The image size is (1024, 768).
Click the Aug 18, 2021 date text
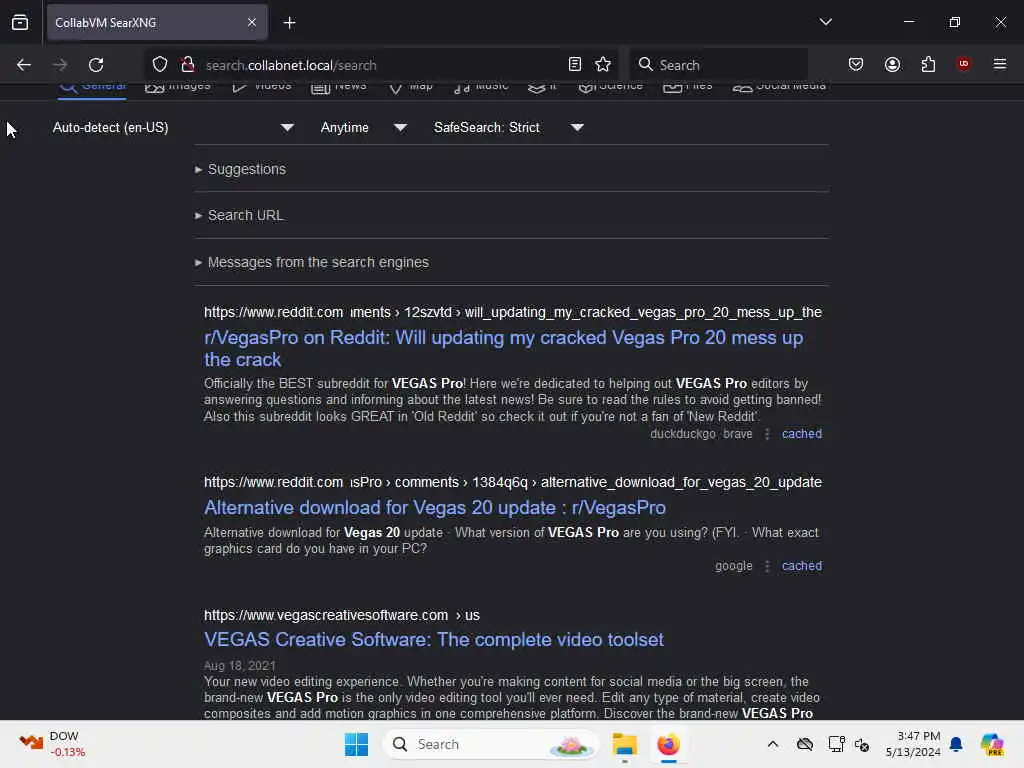pyautogui.click(x=240, y=665)
